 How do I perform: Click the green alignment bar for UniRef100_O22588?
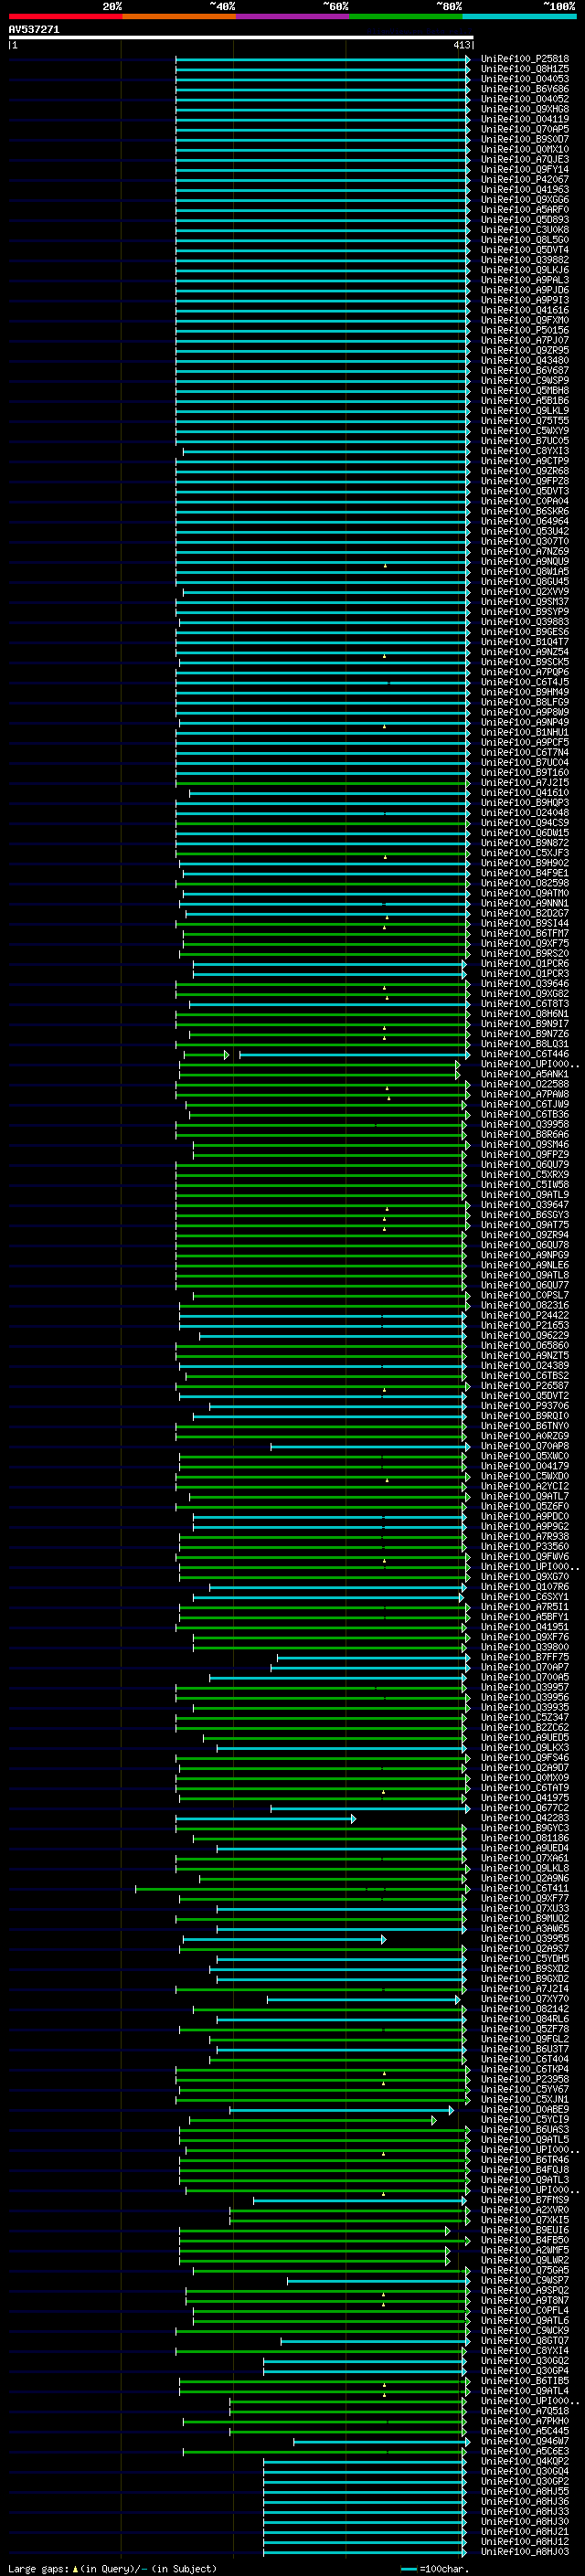pyautogui.click(x=324, y=1084)
